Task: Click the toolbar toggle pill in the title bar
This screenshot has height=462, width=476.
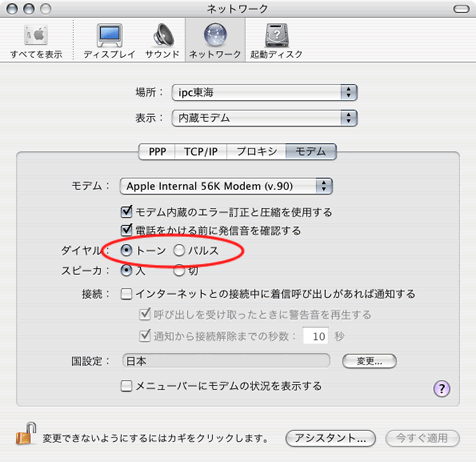Action: click(x=461, y=9)
